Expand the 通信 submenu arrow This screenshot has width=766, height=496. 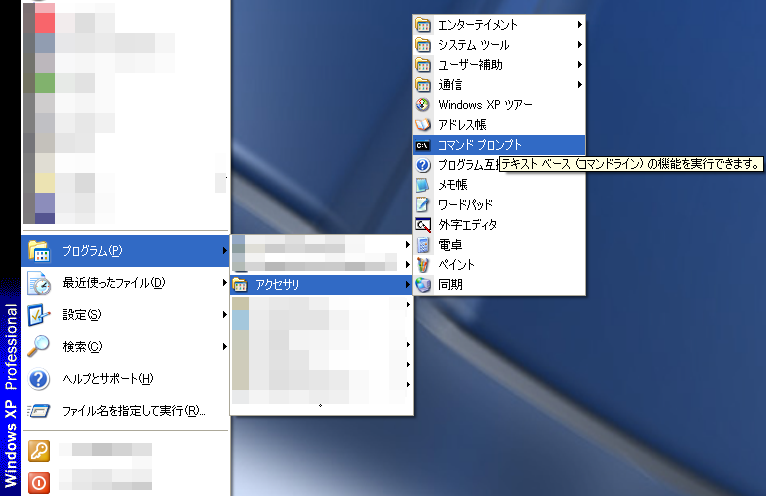click(x=579, y=85)
